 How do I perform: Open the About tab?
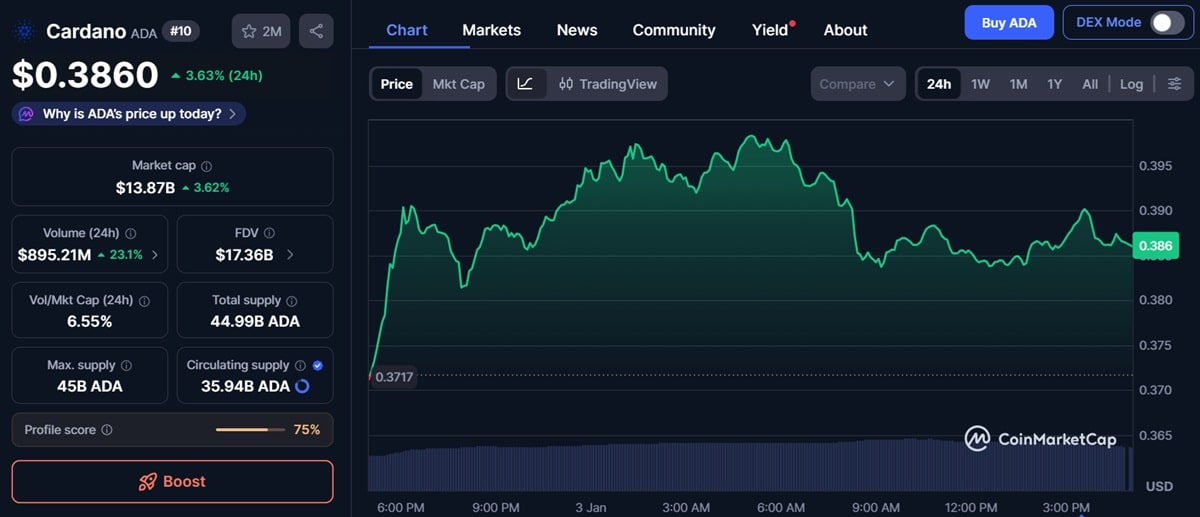coord(845,30)
